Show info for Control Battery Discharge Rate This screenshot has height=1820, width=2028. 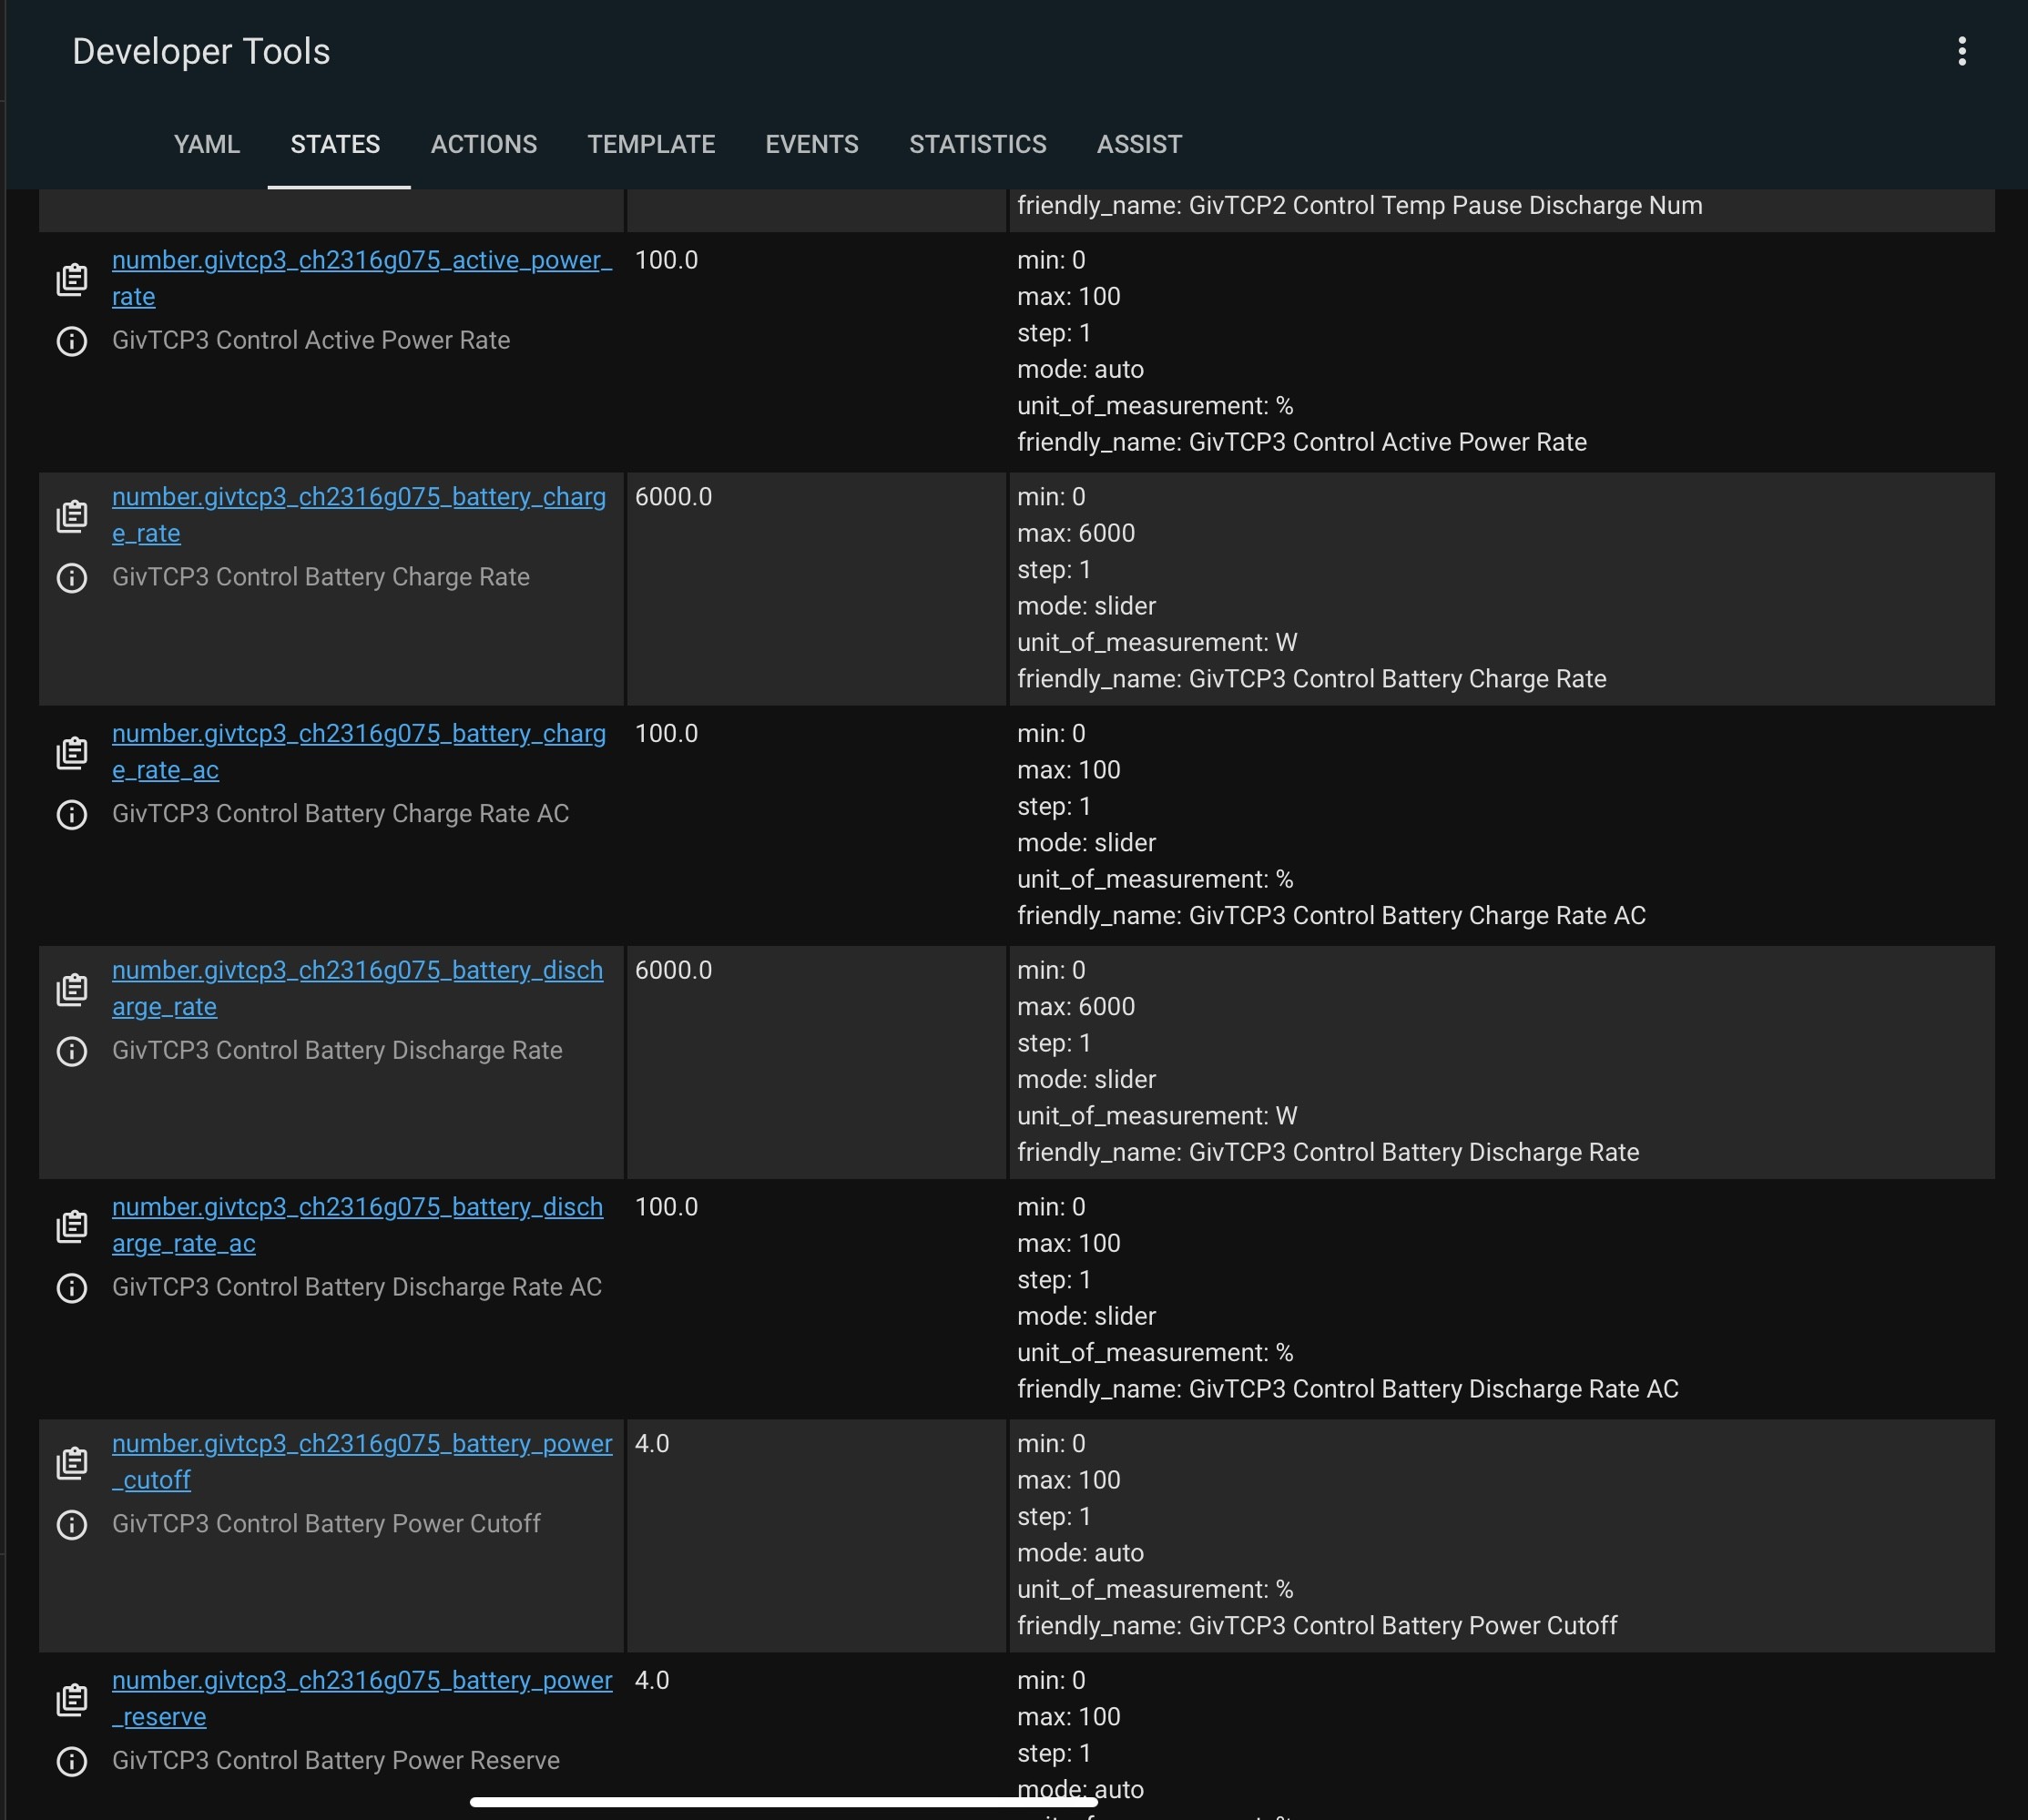click(x=72, y=1052)
